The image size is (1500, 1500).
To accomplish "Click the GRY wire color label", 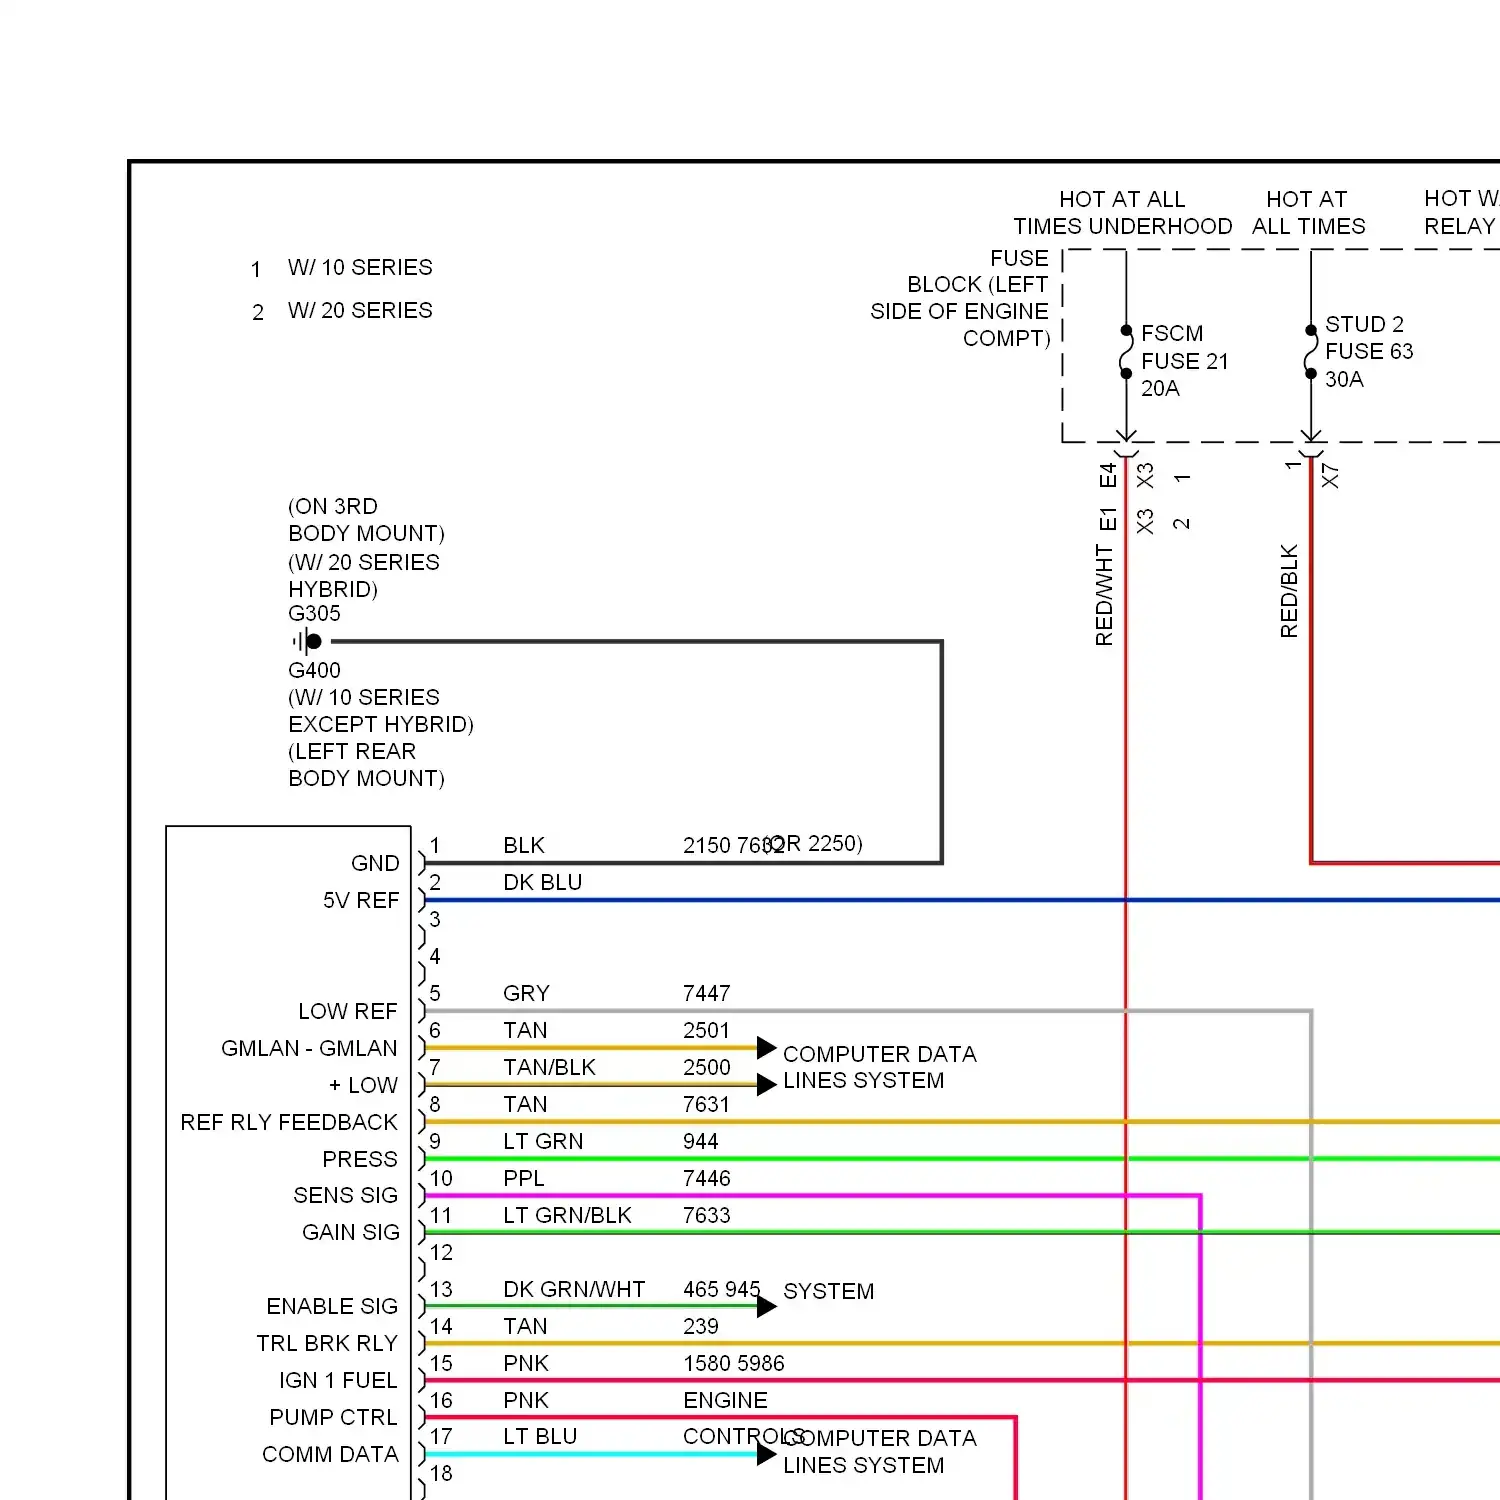I will (x=527, y=993).
